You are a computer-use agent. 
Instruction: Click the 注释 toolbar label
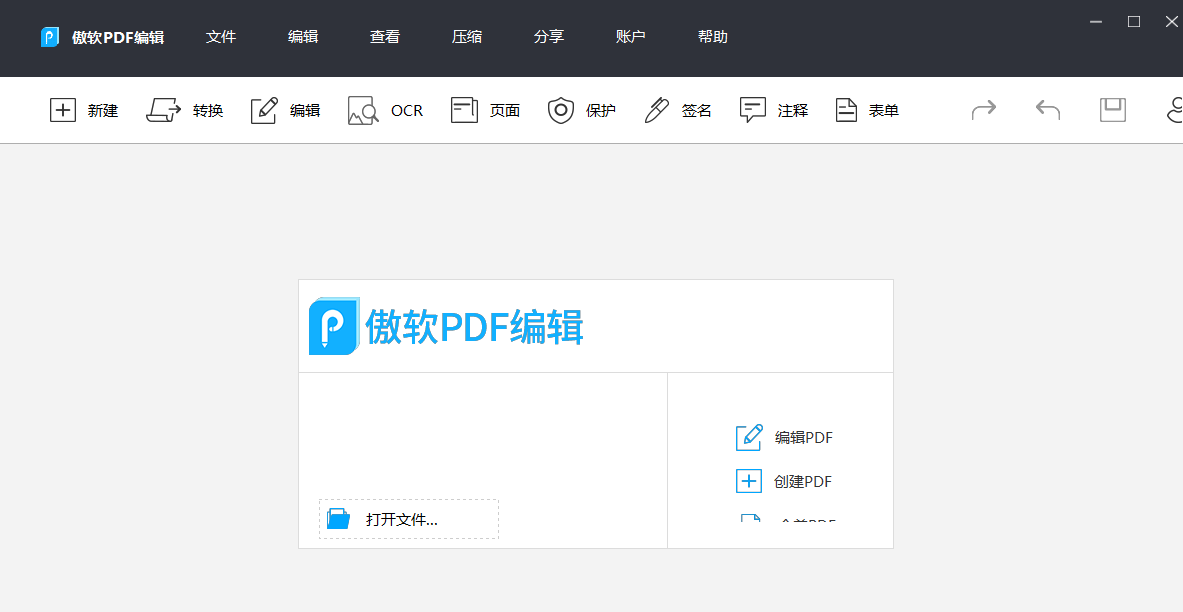tap(793, 111)
